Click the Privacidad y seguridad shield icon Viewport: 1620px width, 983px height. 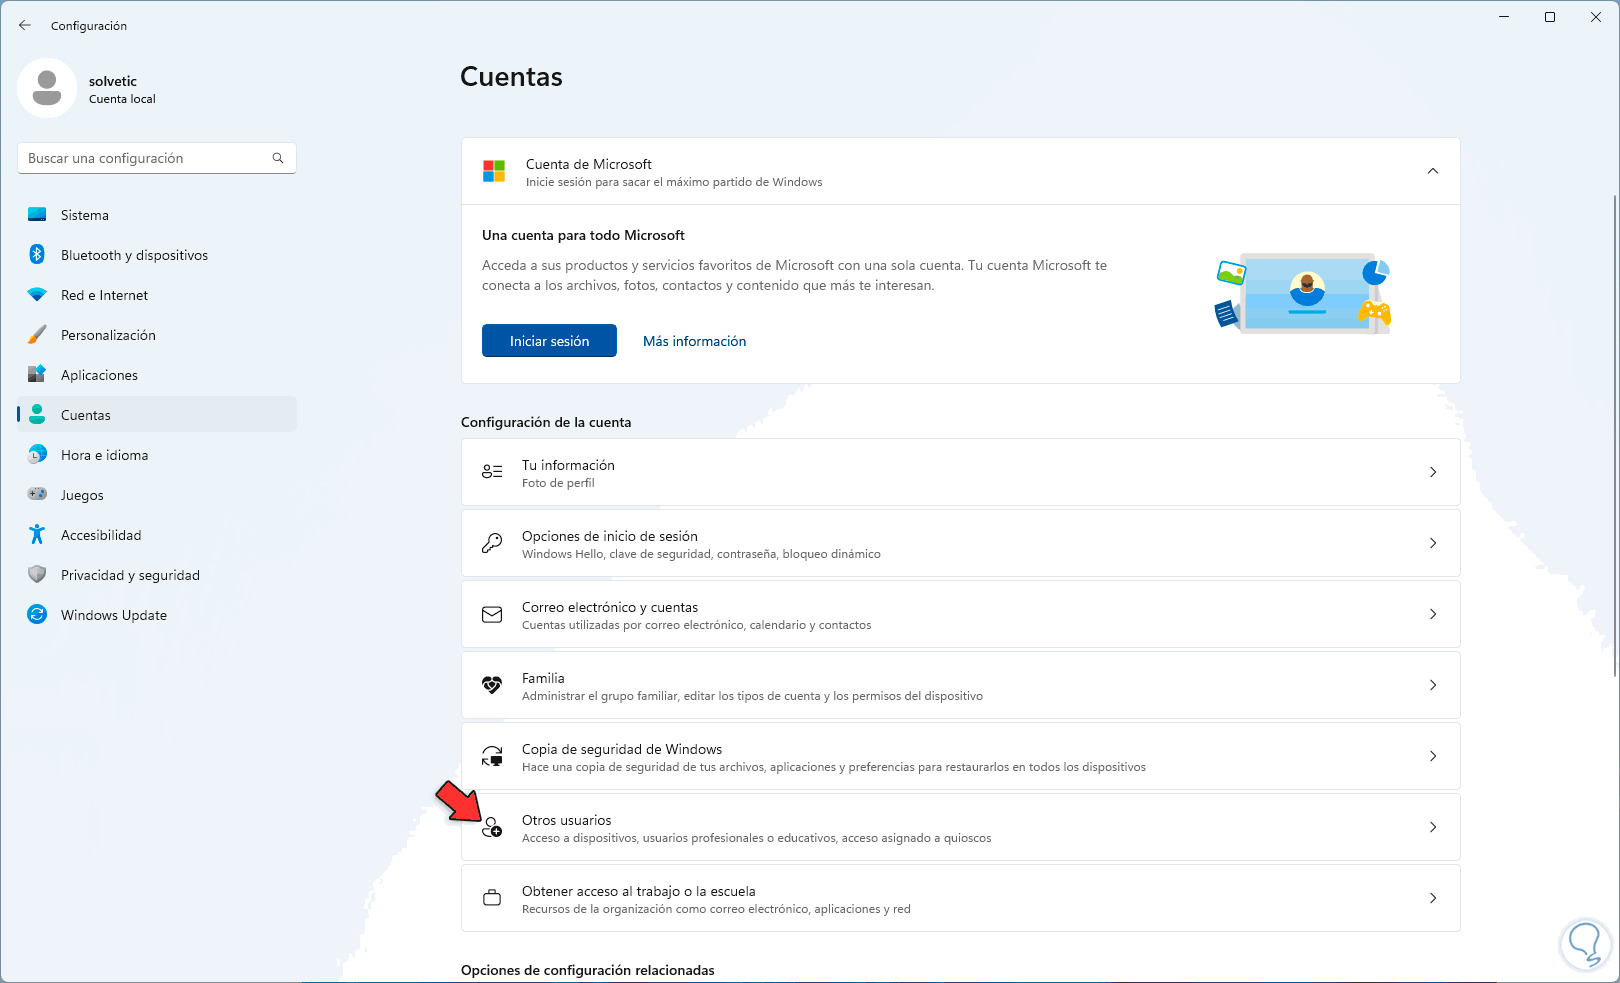(x=37, y=575)
